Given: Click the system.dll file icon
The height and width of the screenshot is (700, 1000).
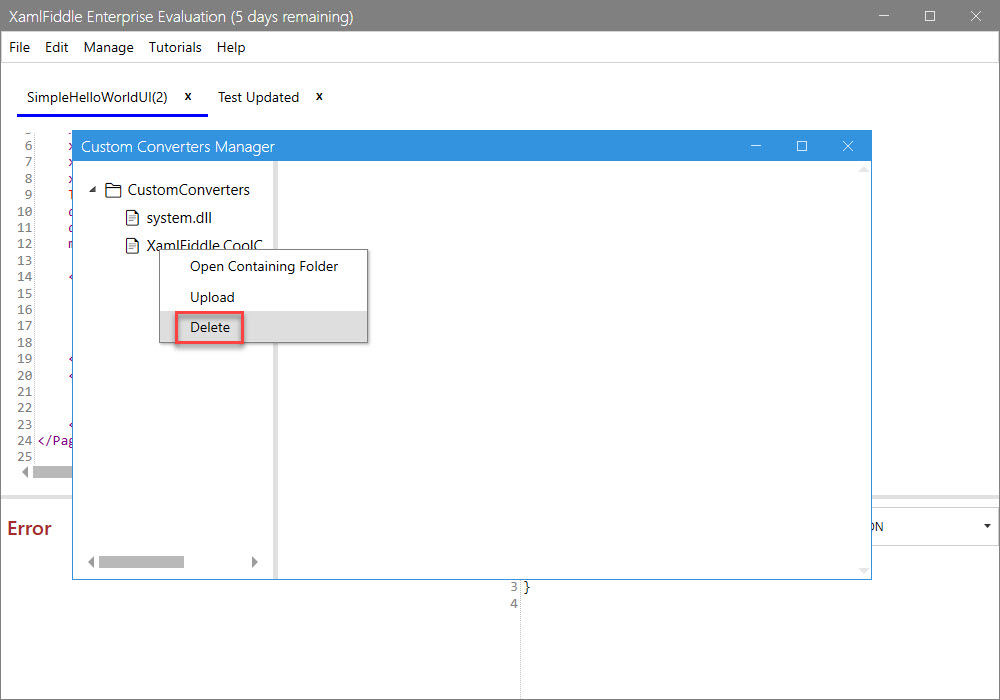Looking at the screenshot, I should click(x=132, y=218).
